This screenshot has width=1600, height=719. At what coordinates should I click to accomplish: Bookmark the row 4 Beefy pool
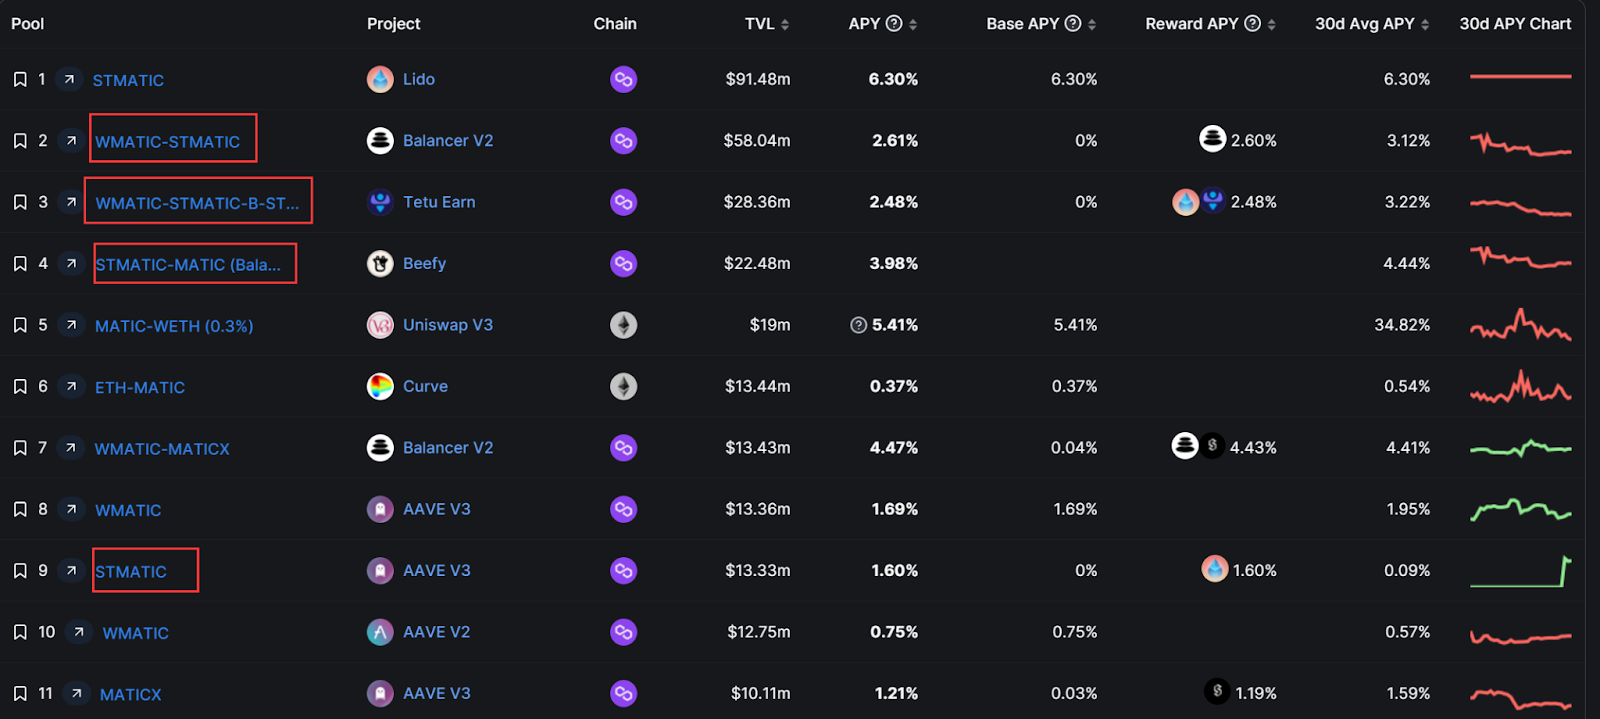pyautogui.click(x=20, y=264)
